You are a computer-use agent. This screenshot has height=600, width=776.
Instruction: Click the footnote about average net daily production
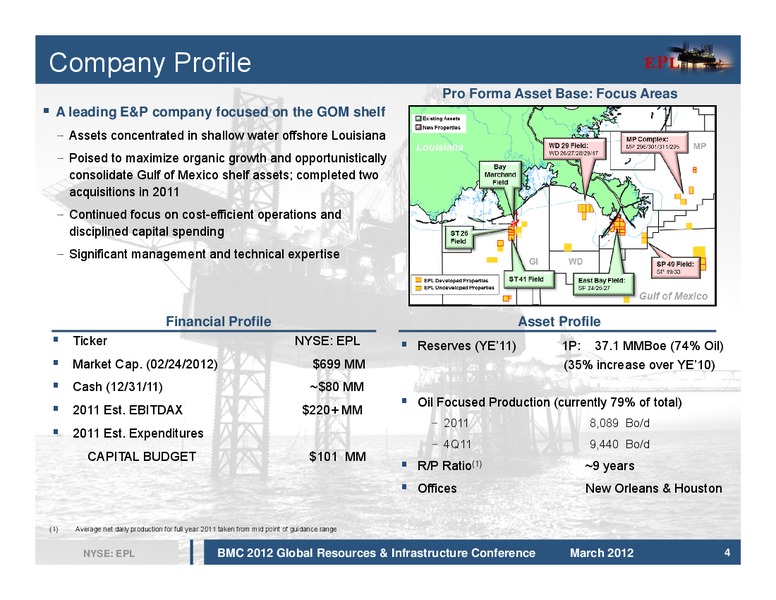(x=205, y=529)
